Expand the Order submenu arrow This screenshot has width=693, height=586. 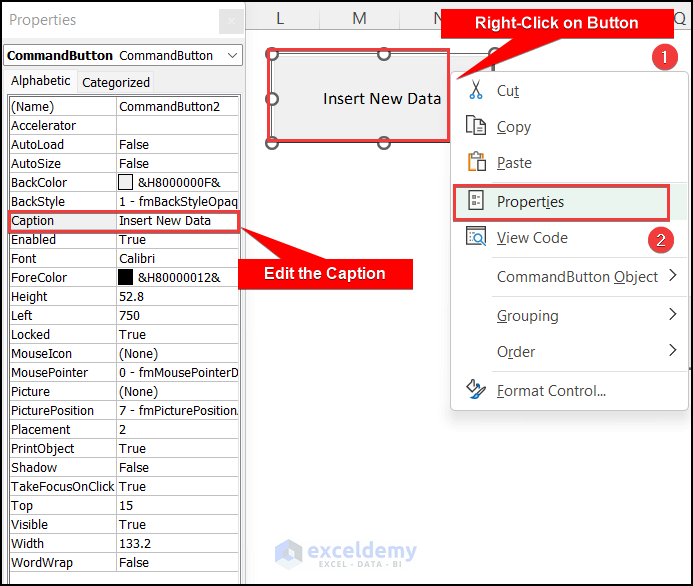point(672,350)
